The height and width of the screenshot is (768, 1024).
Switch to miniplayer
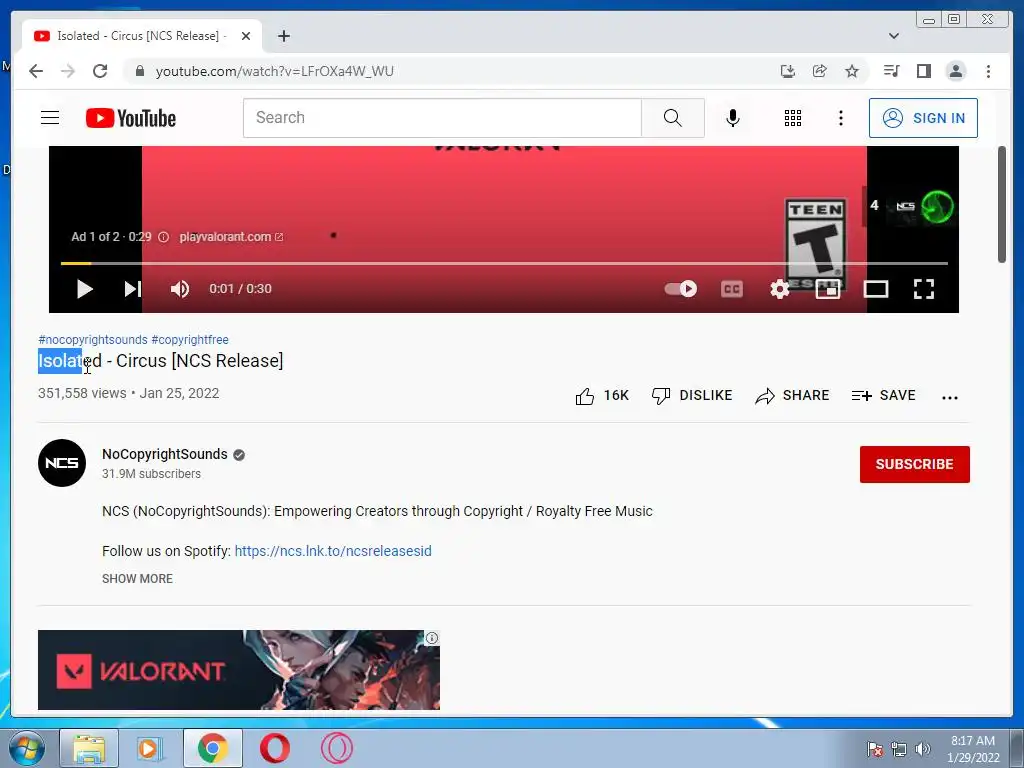(x=827, y=289)
